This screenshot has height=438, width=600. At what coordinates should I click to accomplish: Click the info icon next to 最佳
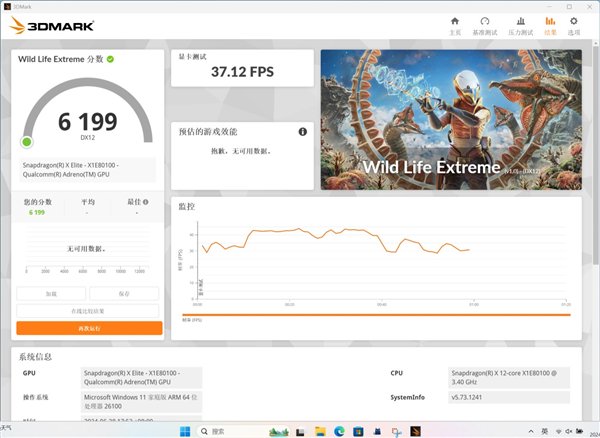tap(146, 202)
